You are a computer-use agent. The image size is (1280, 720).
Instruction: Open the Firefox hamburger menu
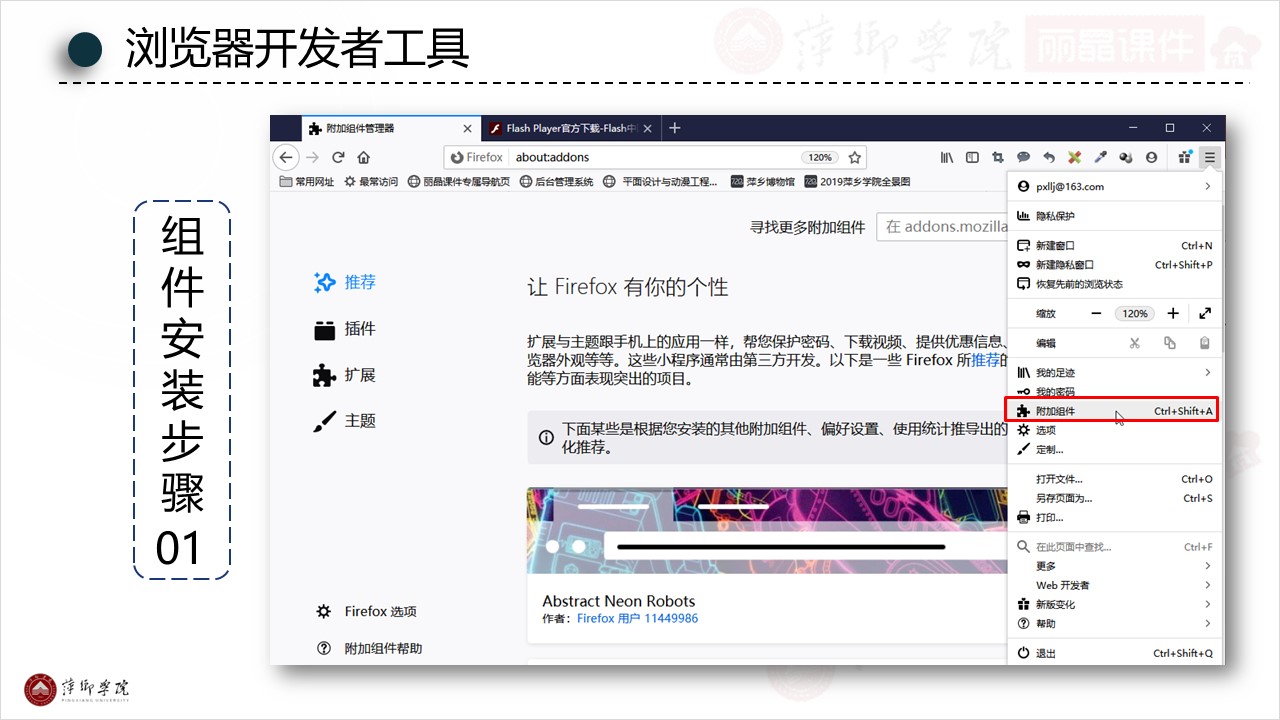1210,157
